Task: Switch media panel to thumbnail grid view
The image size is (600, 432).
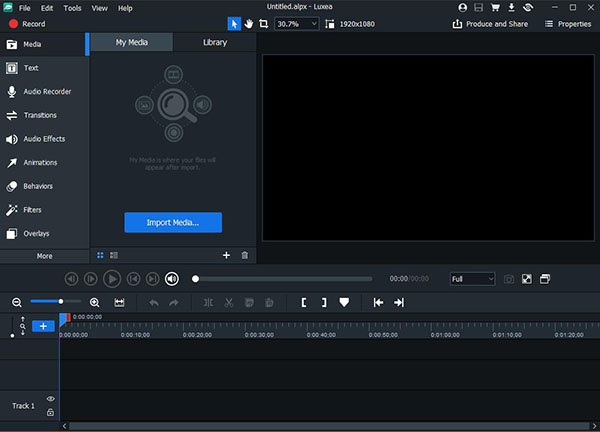Action: click(100, 255)
